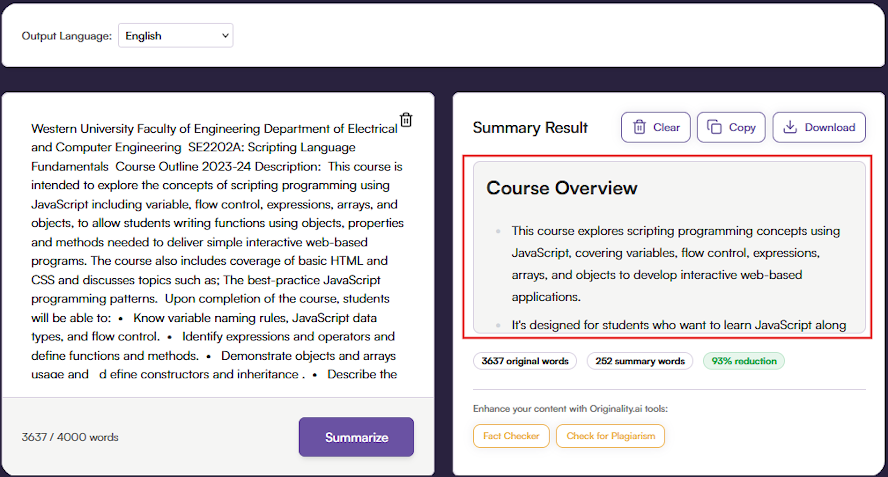Click the summary bullet starting 'It's designed for students'
The width and height of the screenshot is (888, 477).
[678, 325]
